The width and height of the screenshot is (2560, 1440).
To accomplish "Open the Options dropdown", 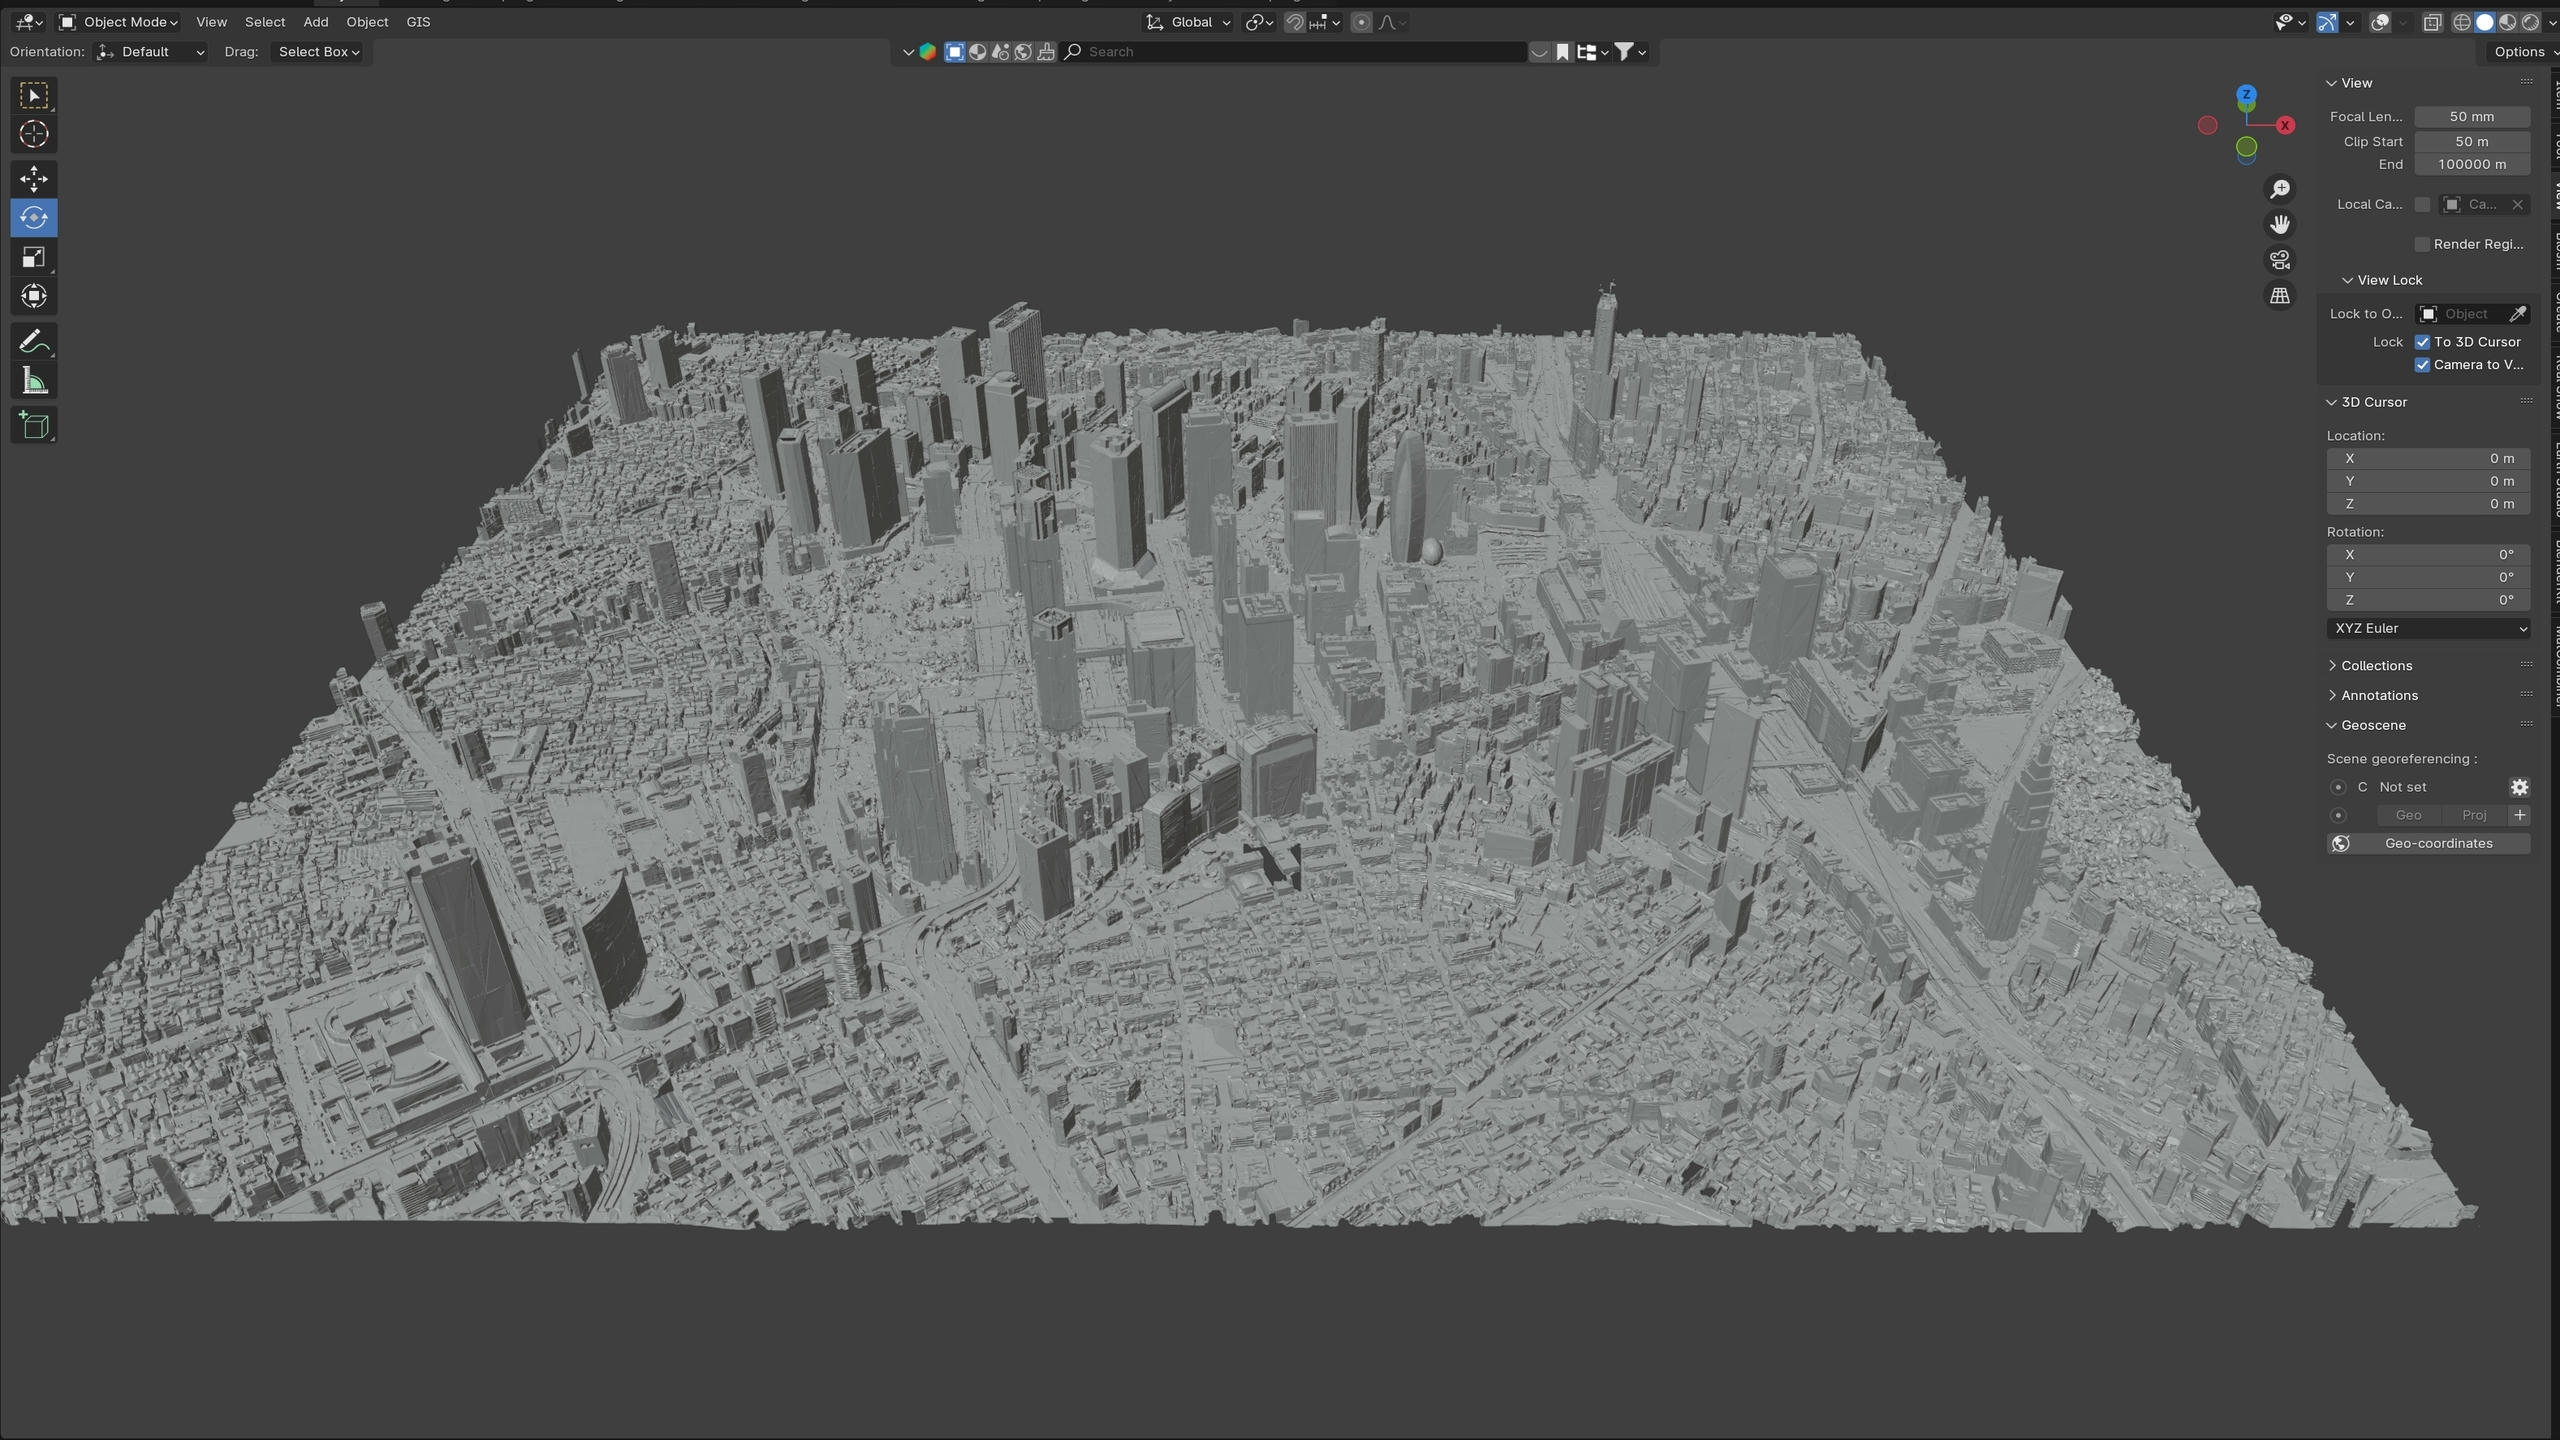I will click(x=2523, y=52).
